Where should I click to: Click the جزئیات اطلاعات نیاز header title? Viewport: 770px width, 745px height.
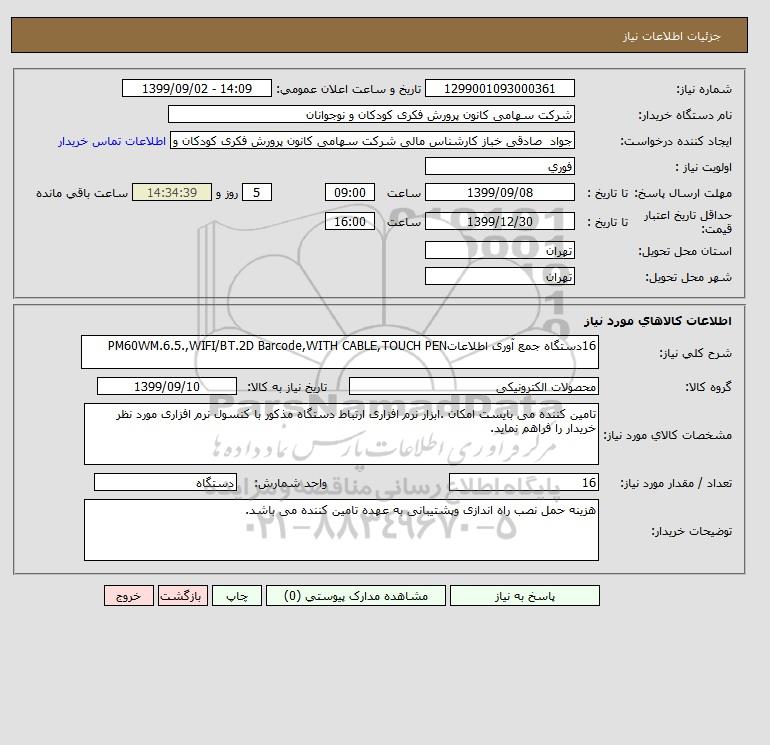point(671,36)
